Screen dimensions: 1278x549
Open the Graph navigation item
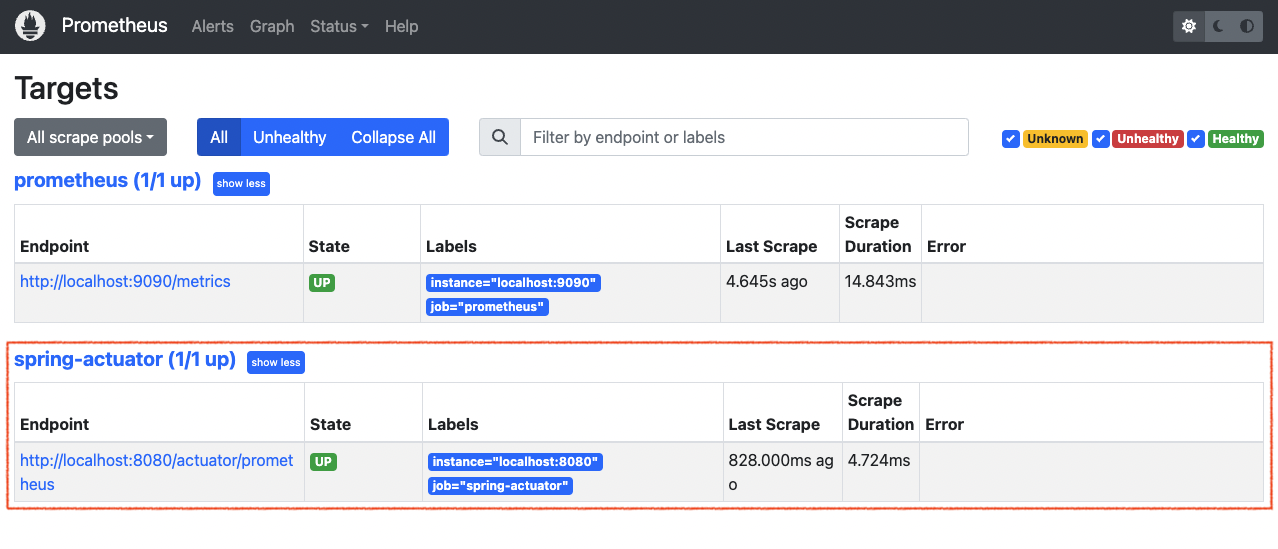coord(272,26)
